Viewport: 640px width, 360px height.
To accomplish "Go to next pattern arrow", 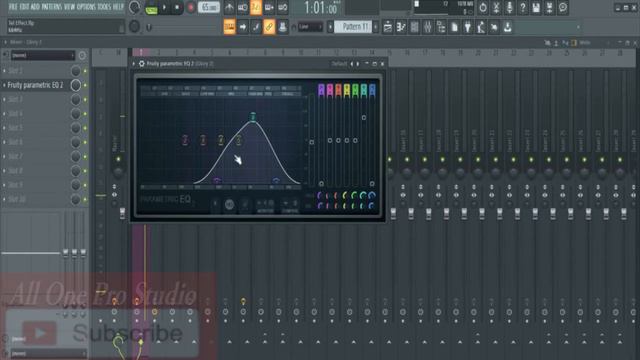I will [x=376, y=27].
